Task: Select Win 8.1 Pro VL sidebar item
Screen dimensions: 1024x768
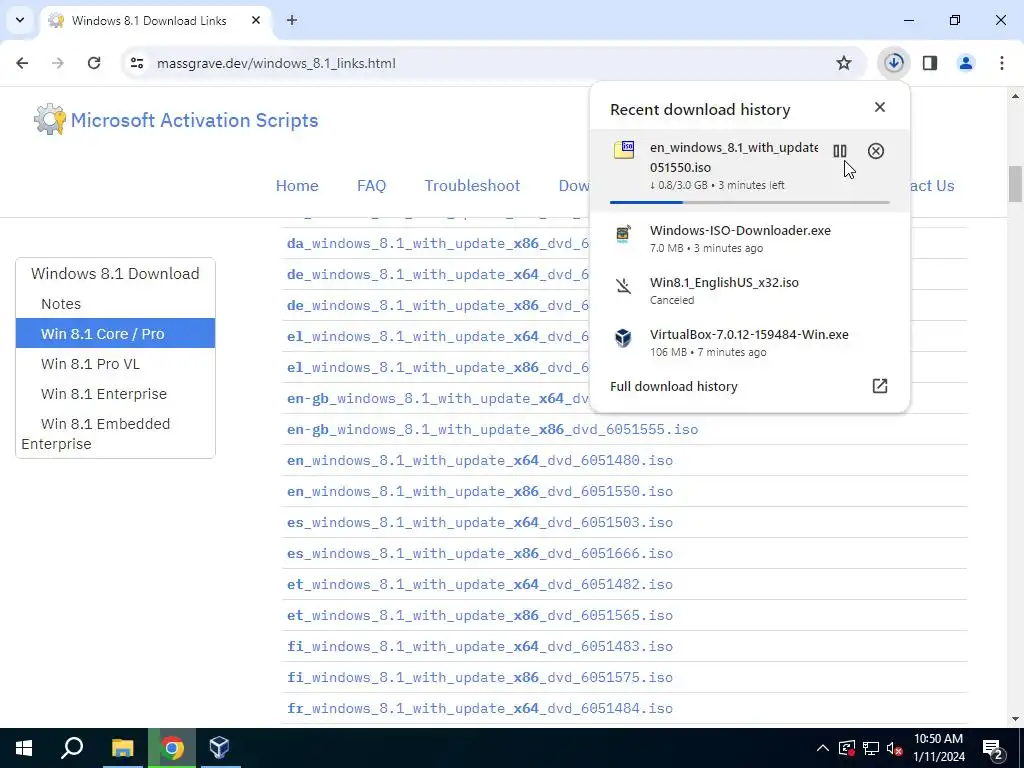Action: (x=115, y=364)
